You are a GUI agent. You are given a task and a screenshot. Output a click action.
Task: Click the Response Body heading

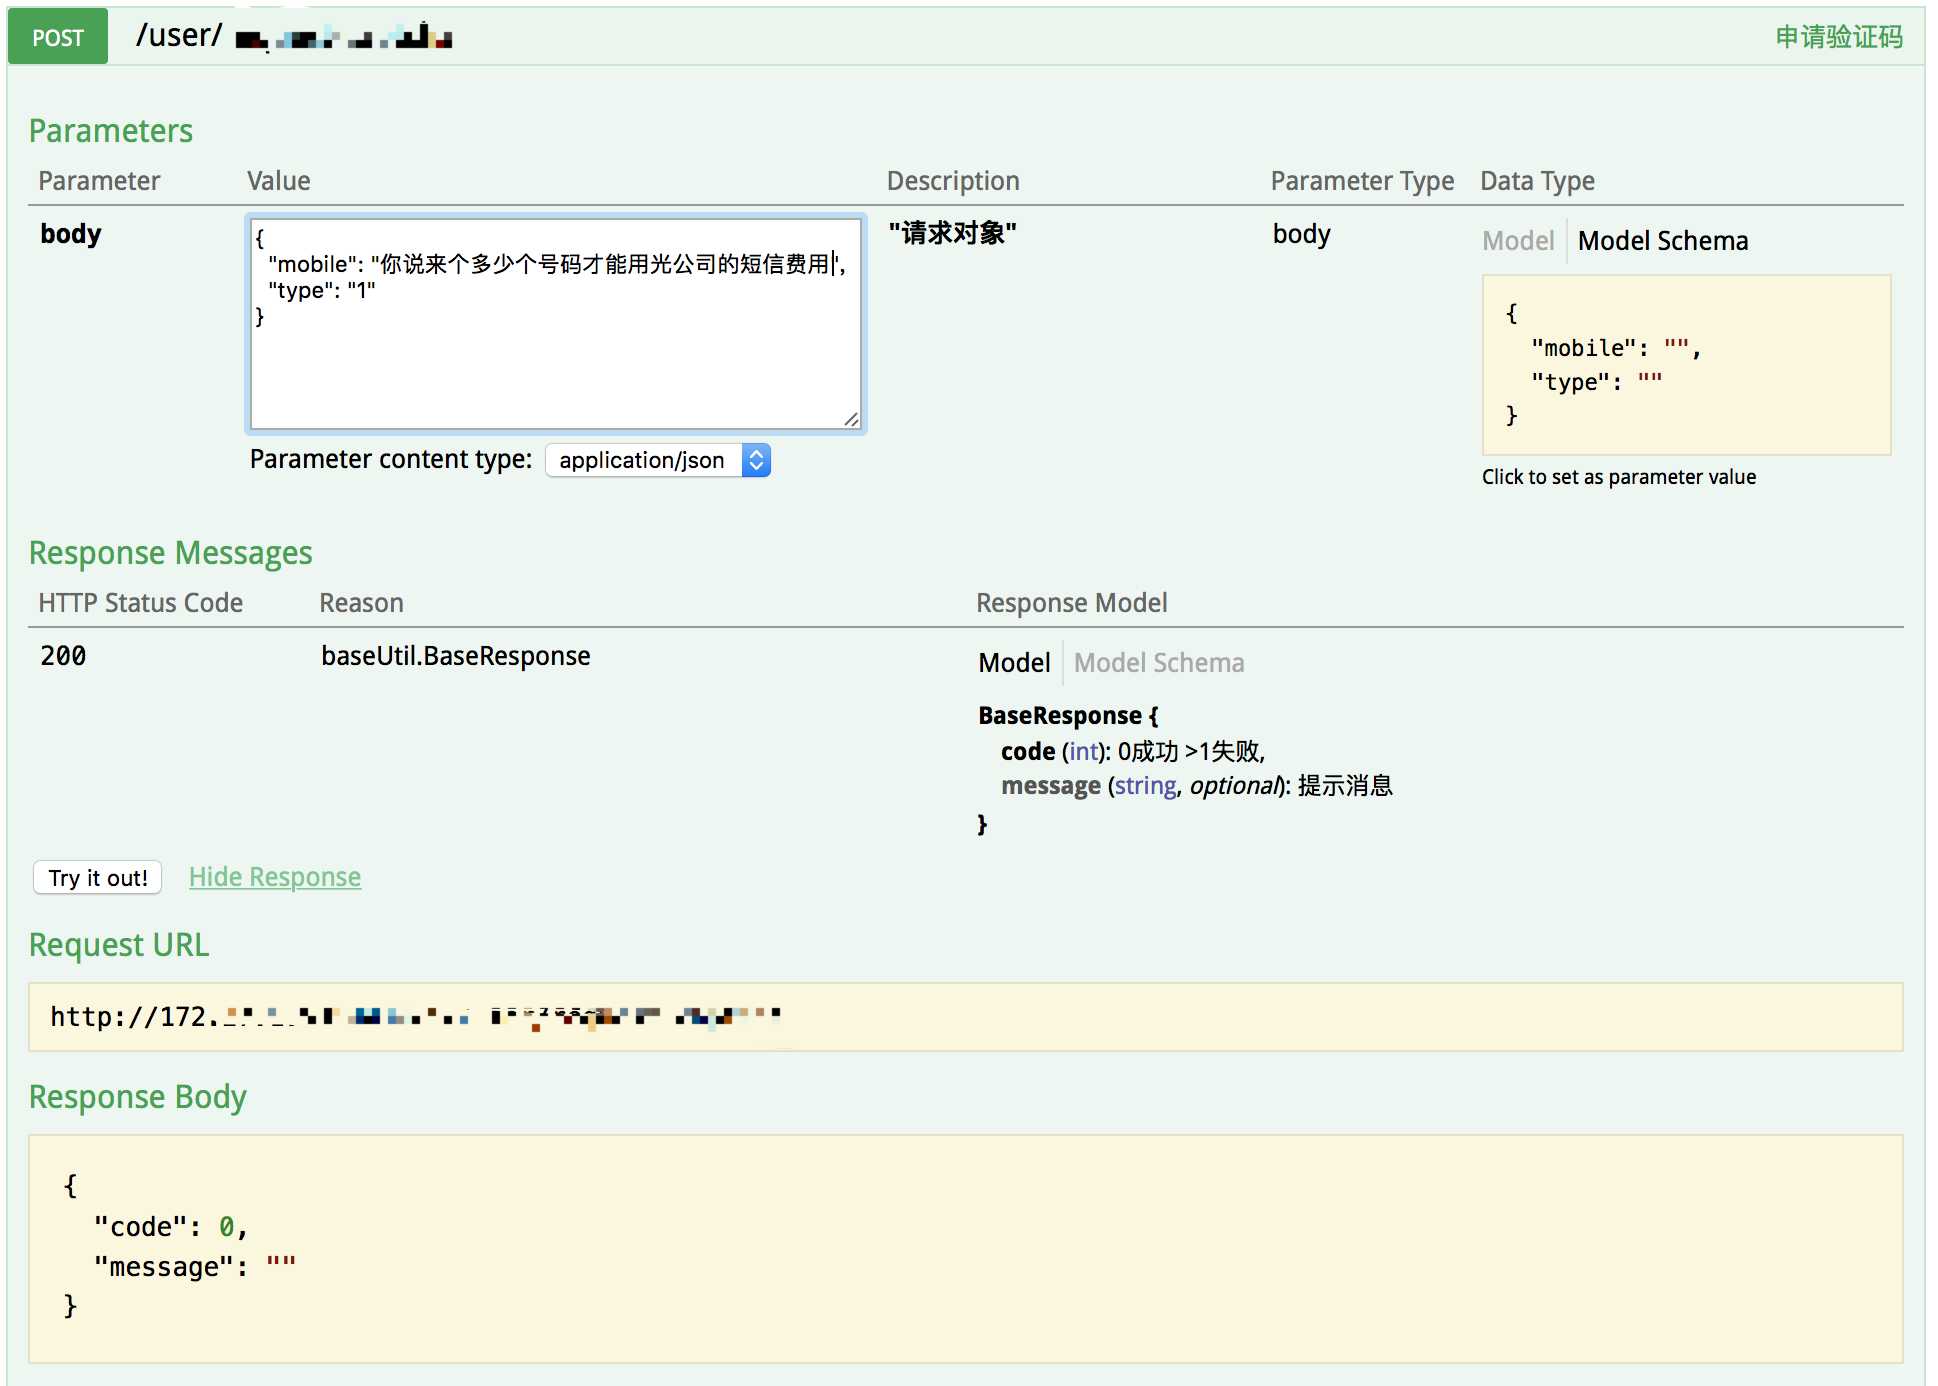coord(138,1097)
